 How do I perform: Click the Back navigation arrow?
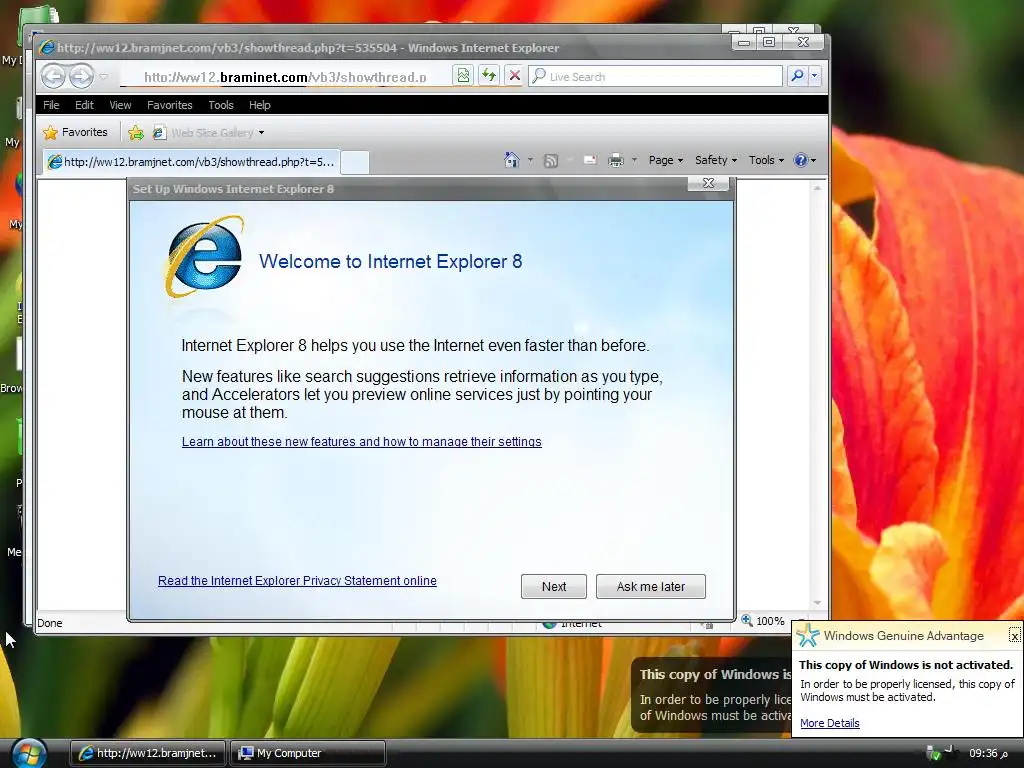54,76
